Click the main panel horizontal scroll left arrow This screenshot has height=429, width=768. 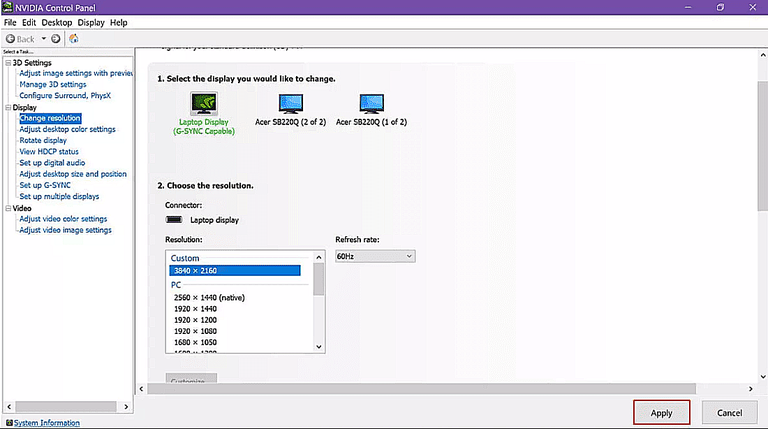coord(142,389)
